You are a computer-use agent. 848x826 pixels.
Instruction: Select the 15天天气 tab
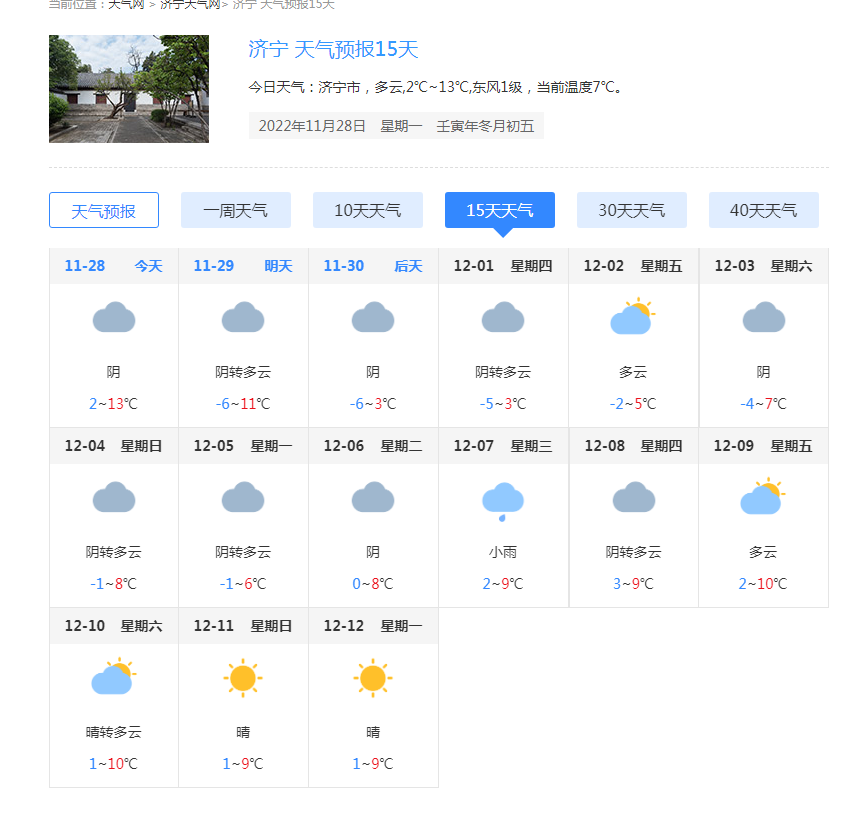pos(500,210)
